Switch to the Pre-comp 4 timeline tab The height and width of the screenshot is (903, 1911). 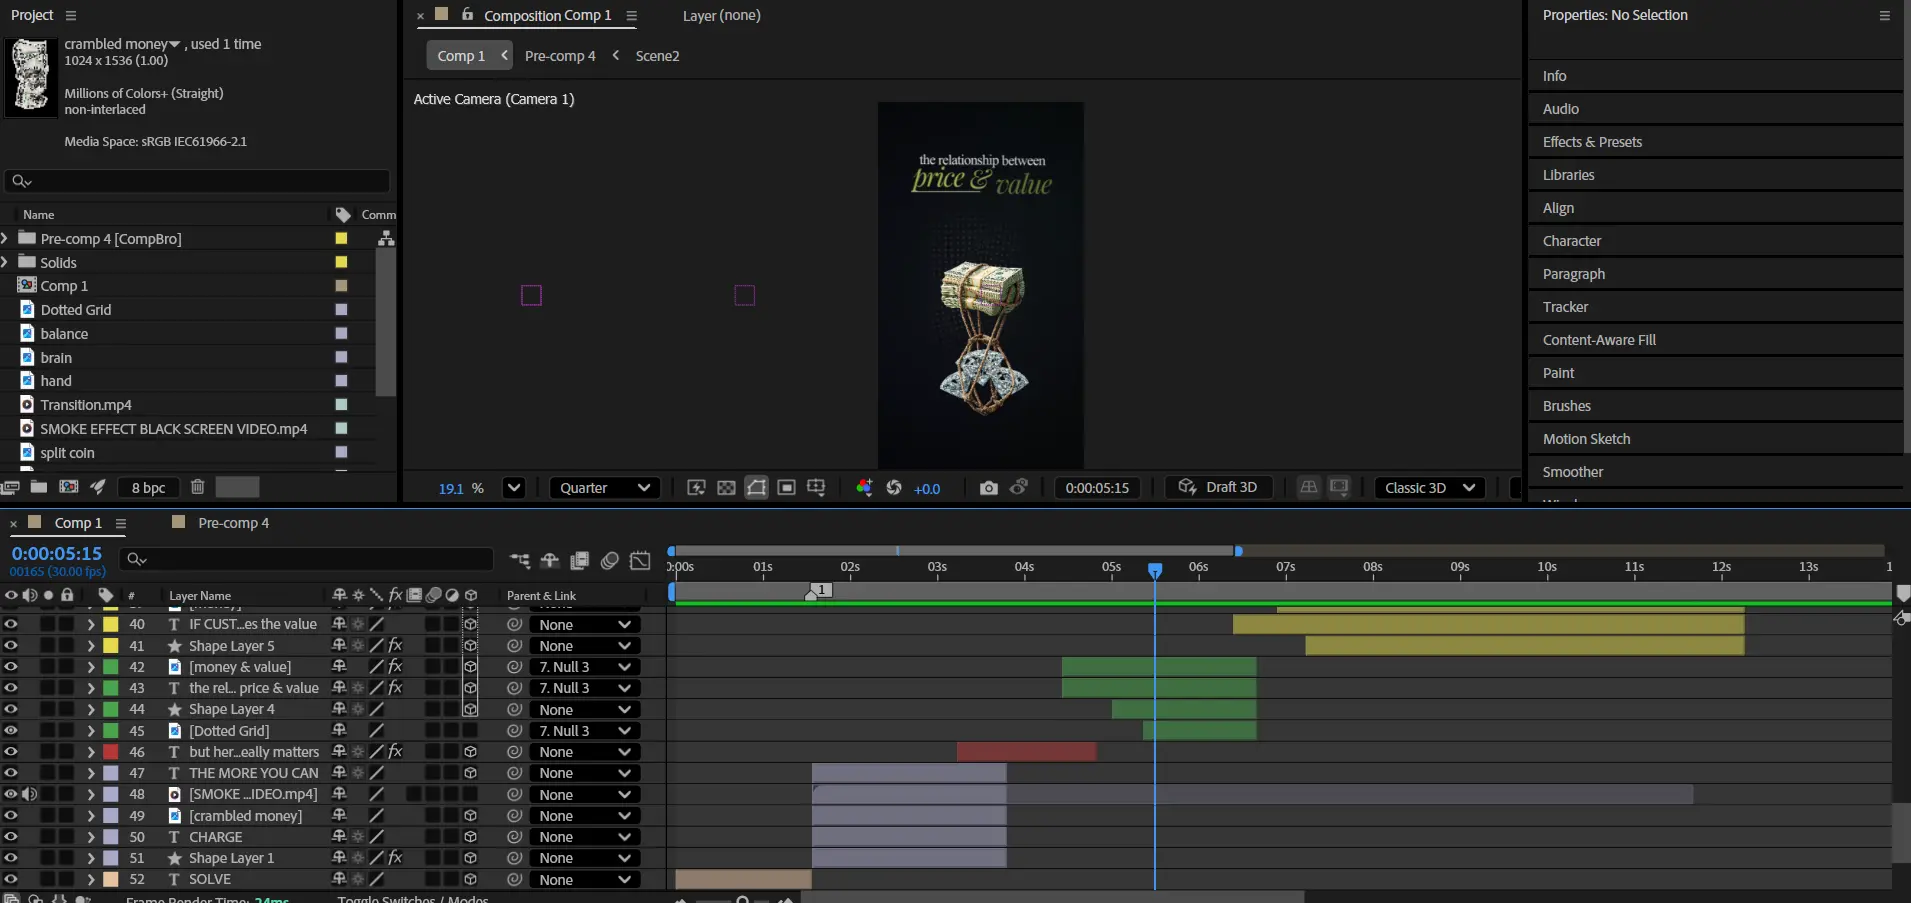(232, 523)
